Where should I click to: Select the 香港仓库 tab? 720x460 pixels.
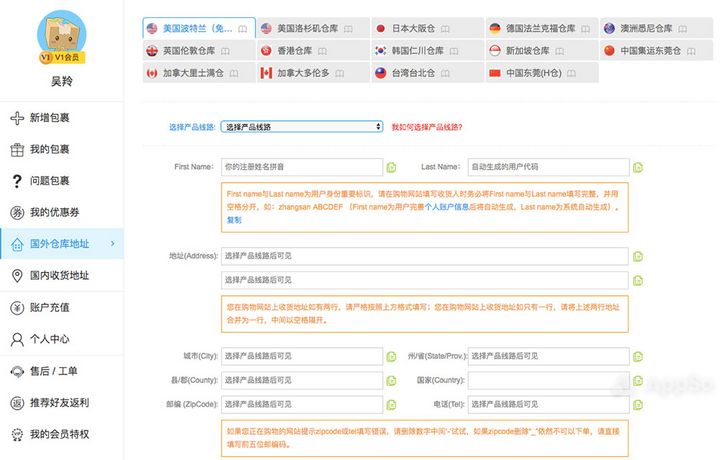click(x=313, y=50)
